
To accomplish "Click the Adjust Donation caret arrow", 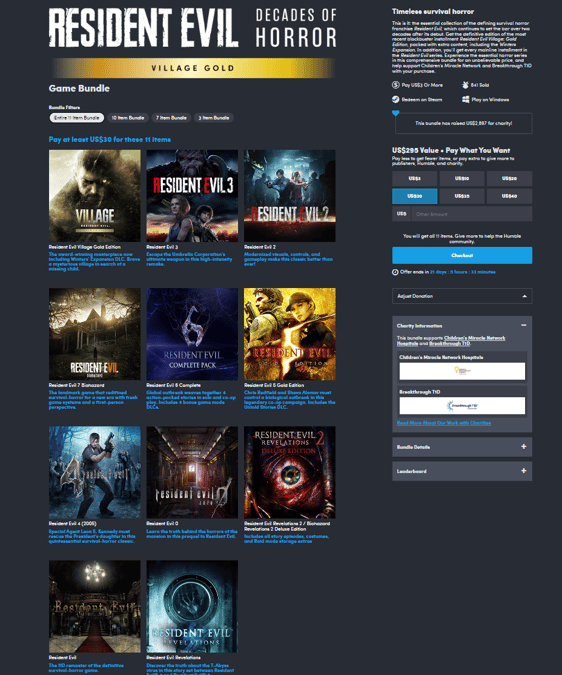I will coord(524,296).
